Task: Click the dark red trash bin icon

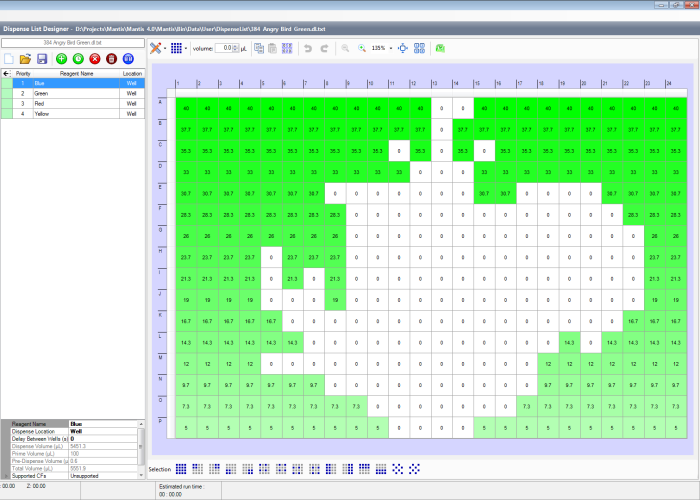Action: [x=111, y=59]
